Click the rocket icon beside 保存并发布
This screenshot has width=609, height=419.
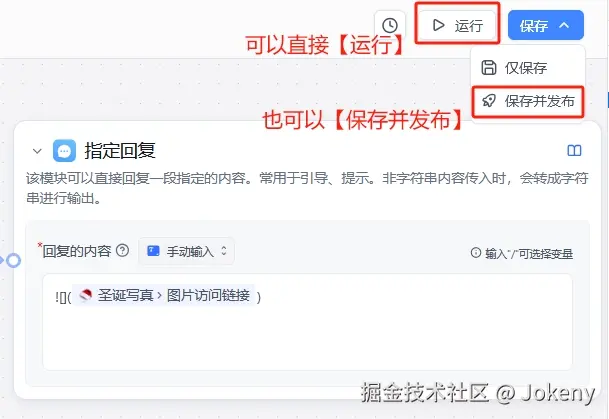point(489,101)
